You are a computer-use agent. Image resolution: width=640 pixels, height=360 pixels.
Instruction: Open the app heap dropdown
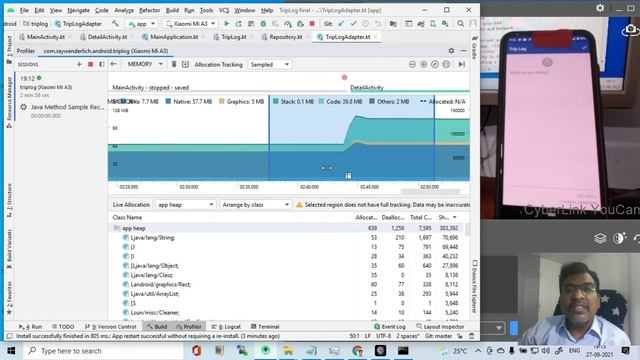[x=185, y=204]
